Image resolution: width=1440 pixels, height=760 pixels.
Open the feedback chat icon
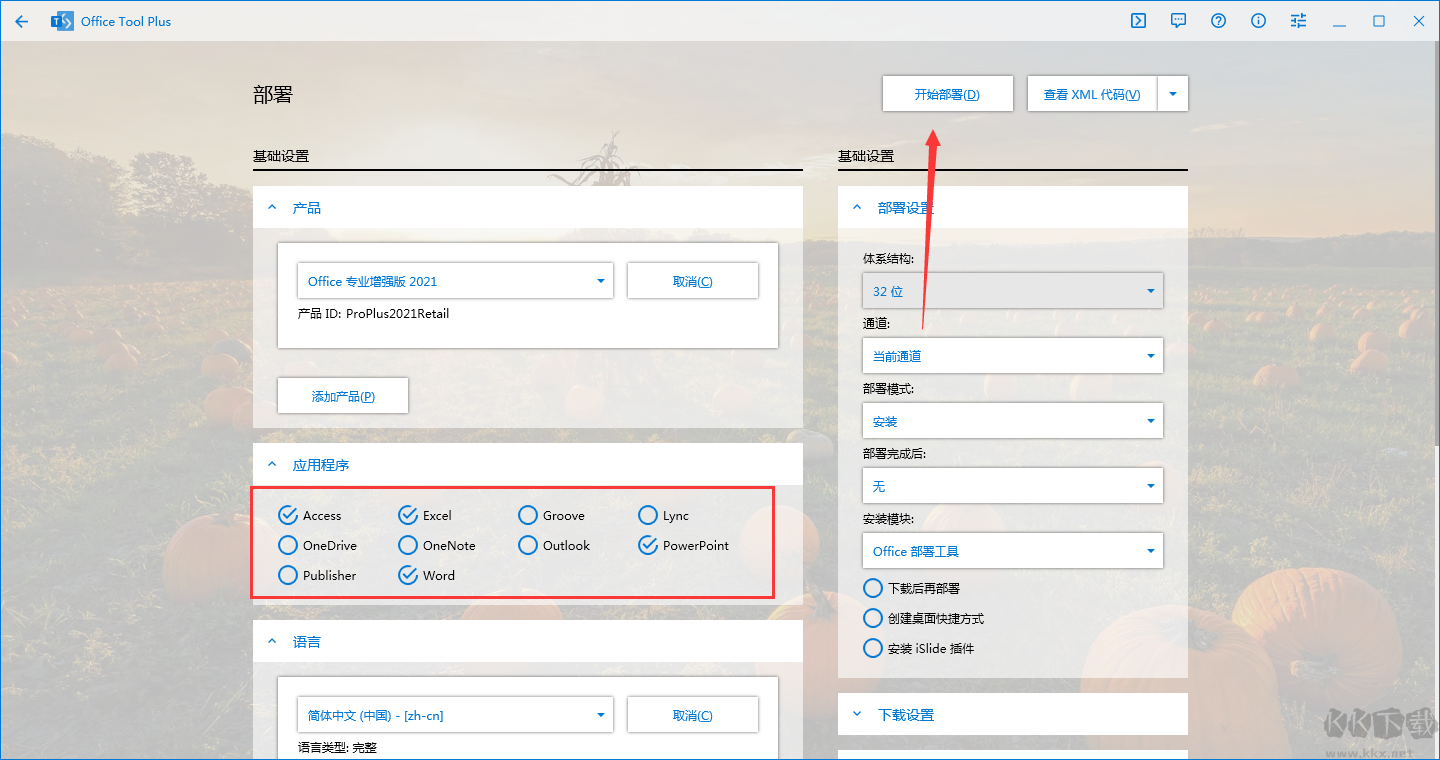[1178, 20]
